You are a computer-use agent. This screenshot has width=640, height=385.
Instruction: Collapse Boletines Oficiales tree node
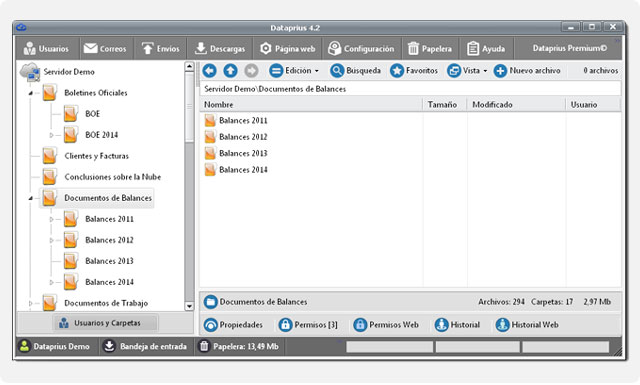(x=31, y=93)
